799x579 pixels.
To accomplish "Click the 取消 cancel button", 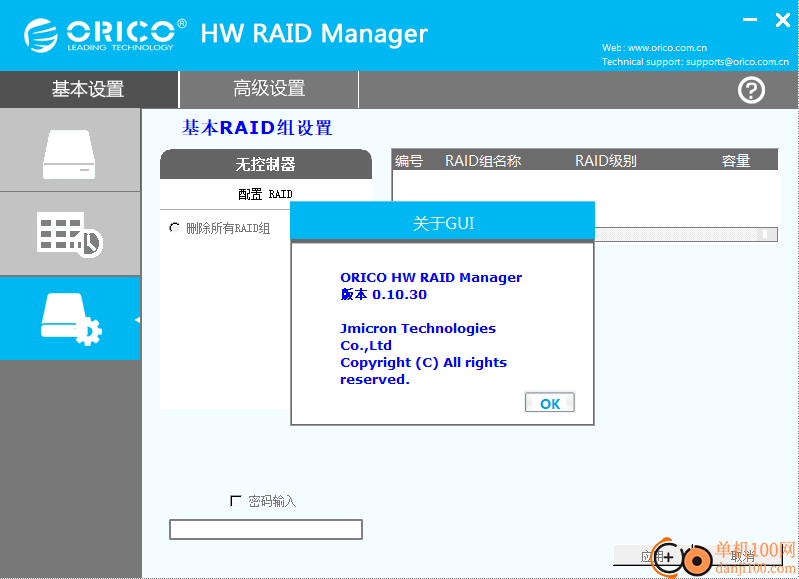I will click(x=743, y=556).
